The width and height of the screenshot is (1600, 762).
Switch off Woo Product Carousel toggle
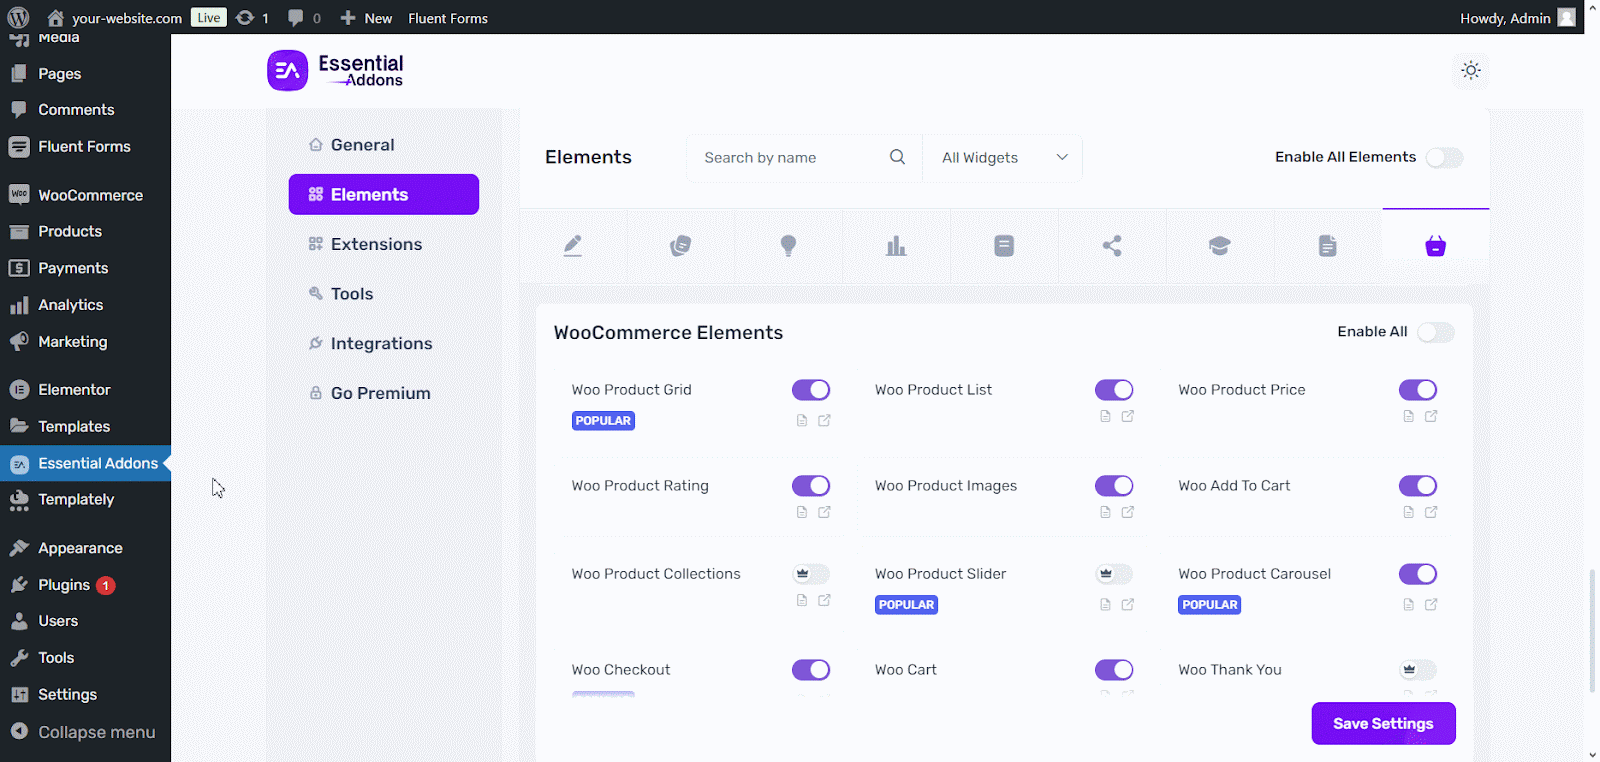coord(1418,574)
